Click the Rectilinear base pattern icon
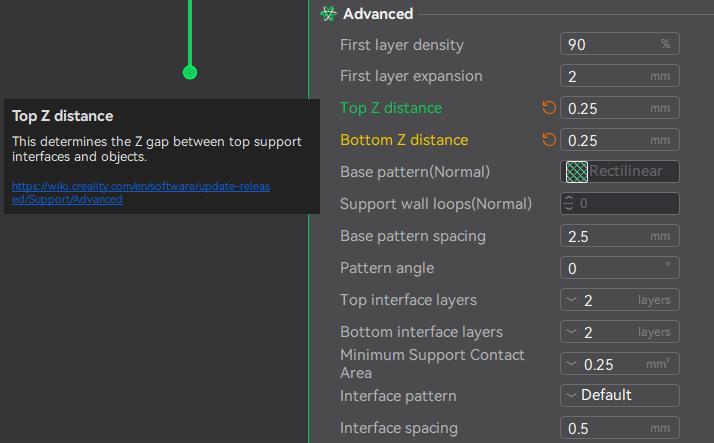The image size is (714, 443). [576, 172]
